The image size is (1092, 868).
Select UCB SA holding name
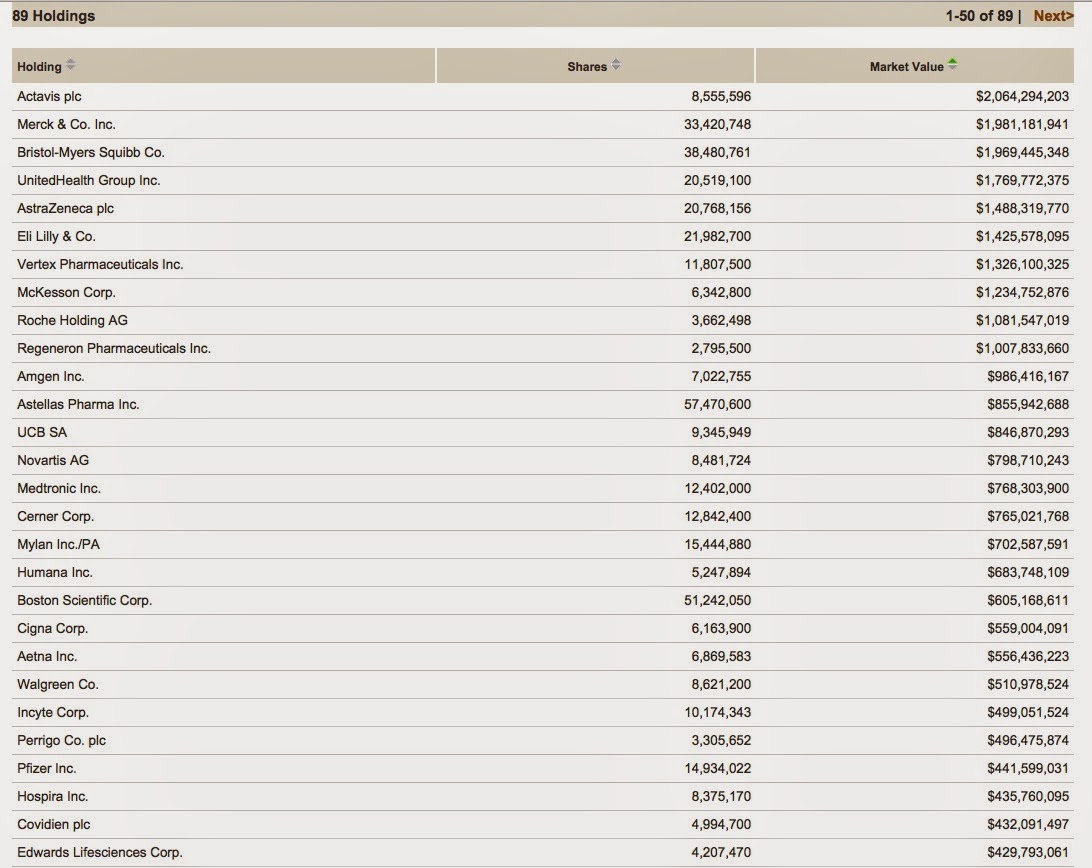pyautogui.click(x=42, y=433)
